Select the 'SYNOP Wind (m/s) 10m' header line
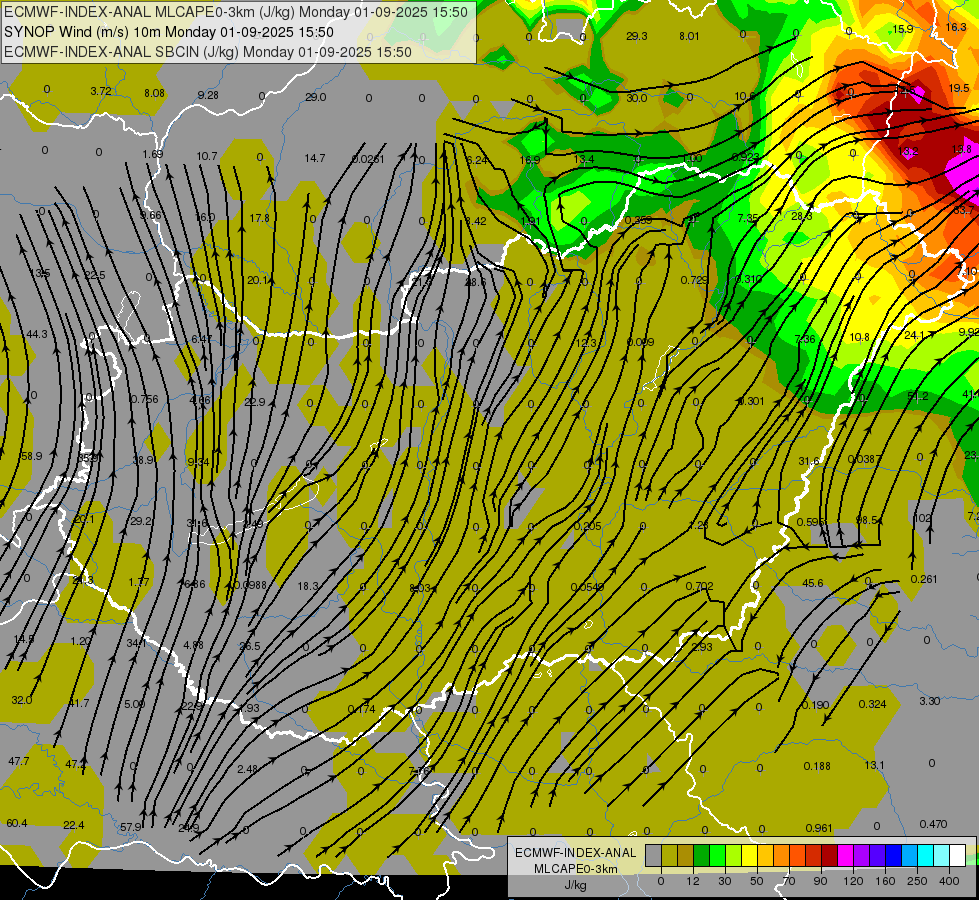This screenshot has height=900, width=979. (169, 32)
